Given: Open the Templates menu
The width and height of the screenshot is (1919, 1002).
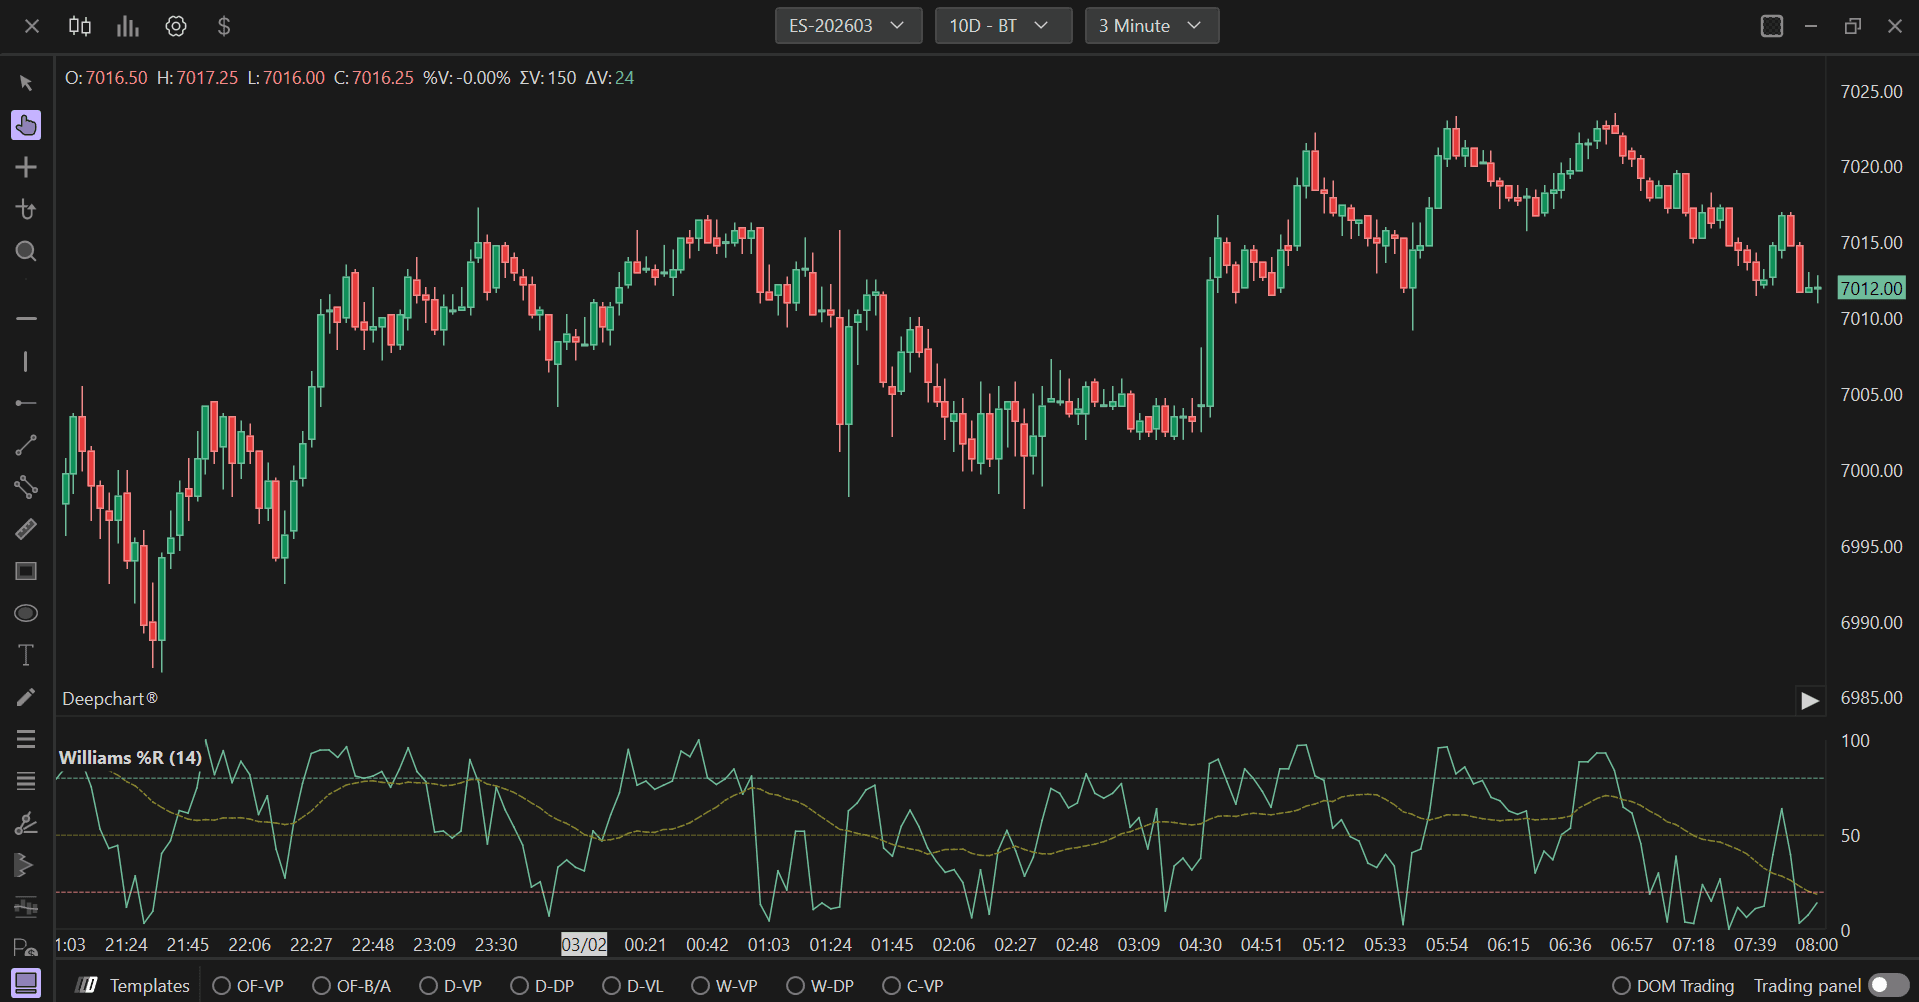Looking at the screenshot, I should click(x=134, y=986).
